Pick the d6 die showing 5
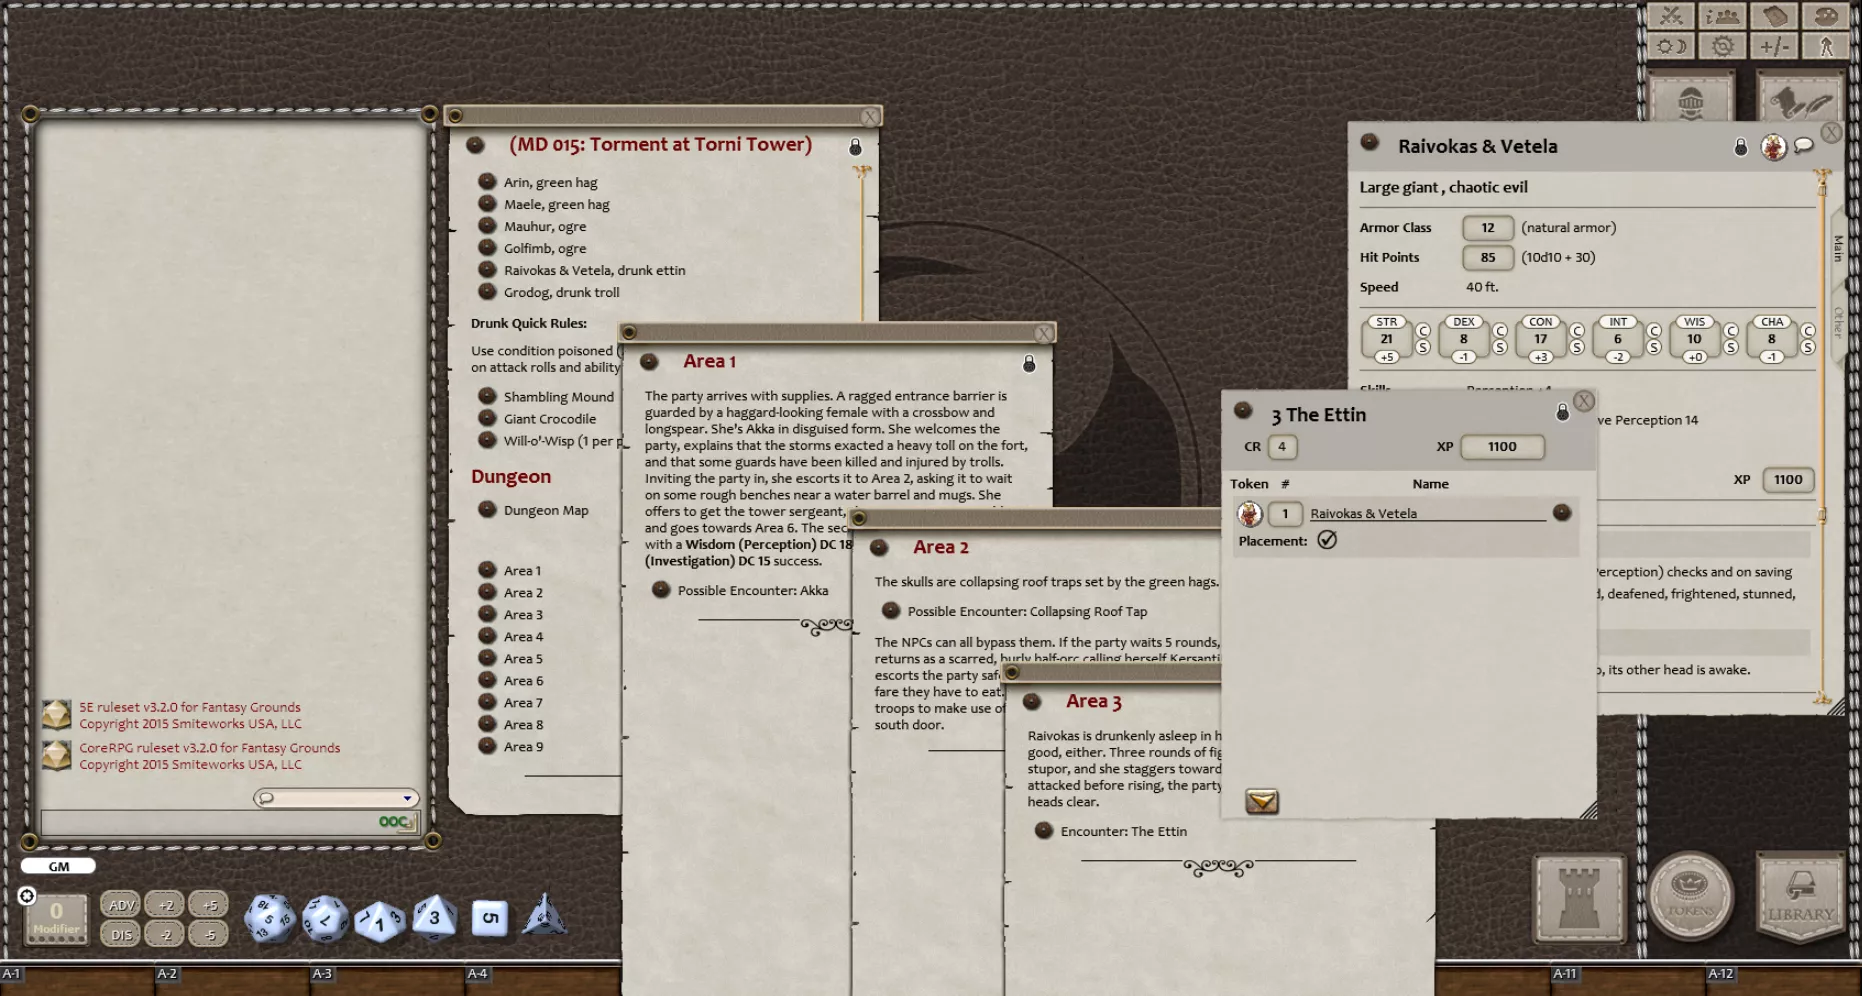This screenshot has height=996, width=1862. pyautogui.click(x=489, y=917)
